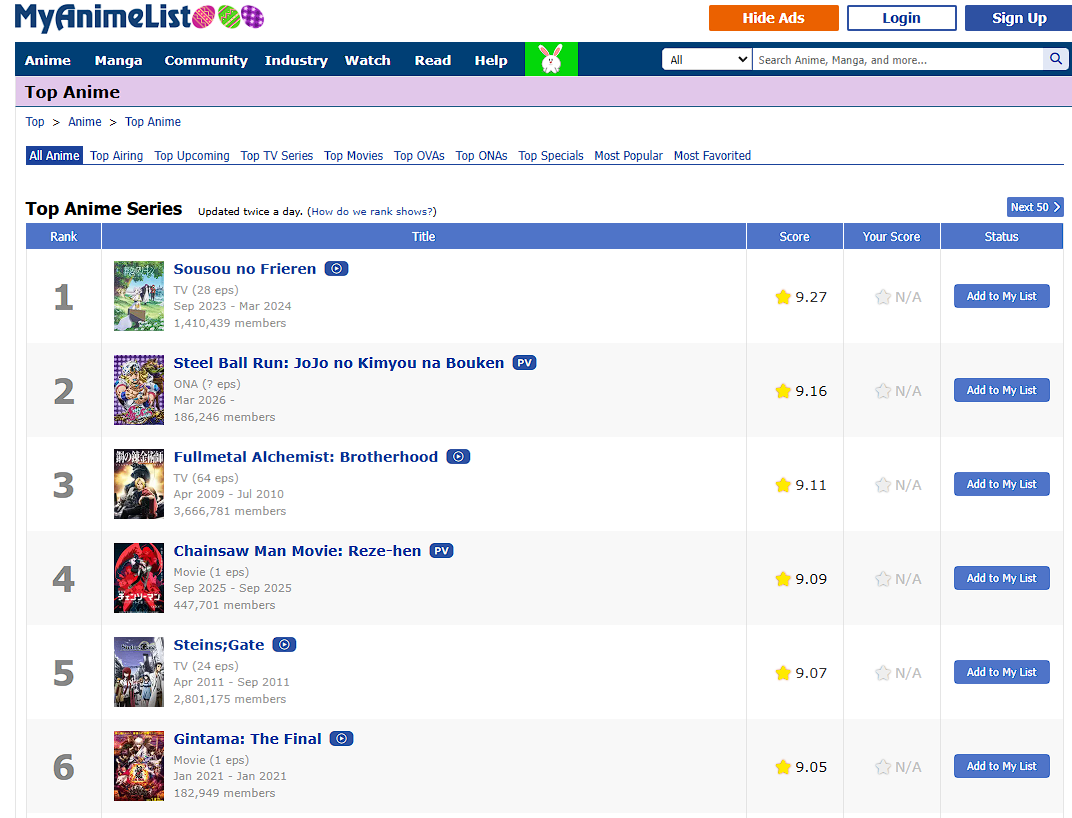
Task: Open PV badge for Chainsaw Man Movie
Action: coord(442,551)
